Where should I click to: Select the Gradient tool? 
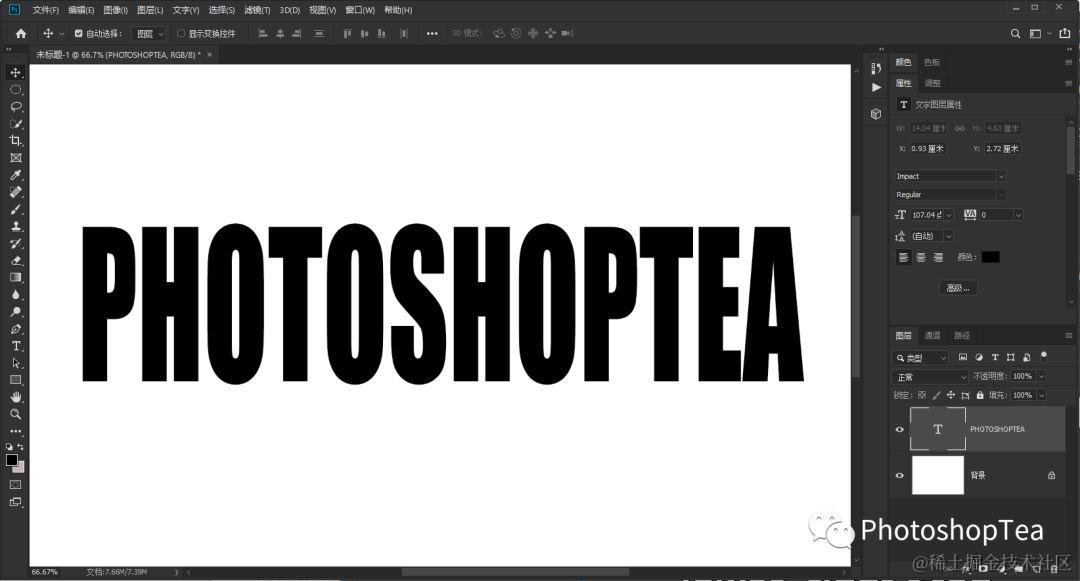click(15, 277)
